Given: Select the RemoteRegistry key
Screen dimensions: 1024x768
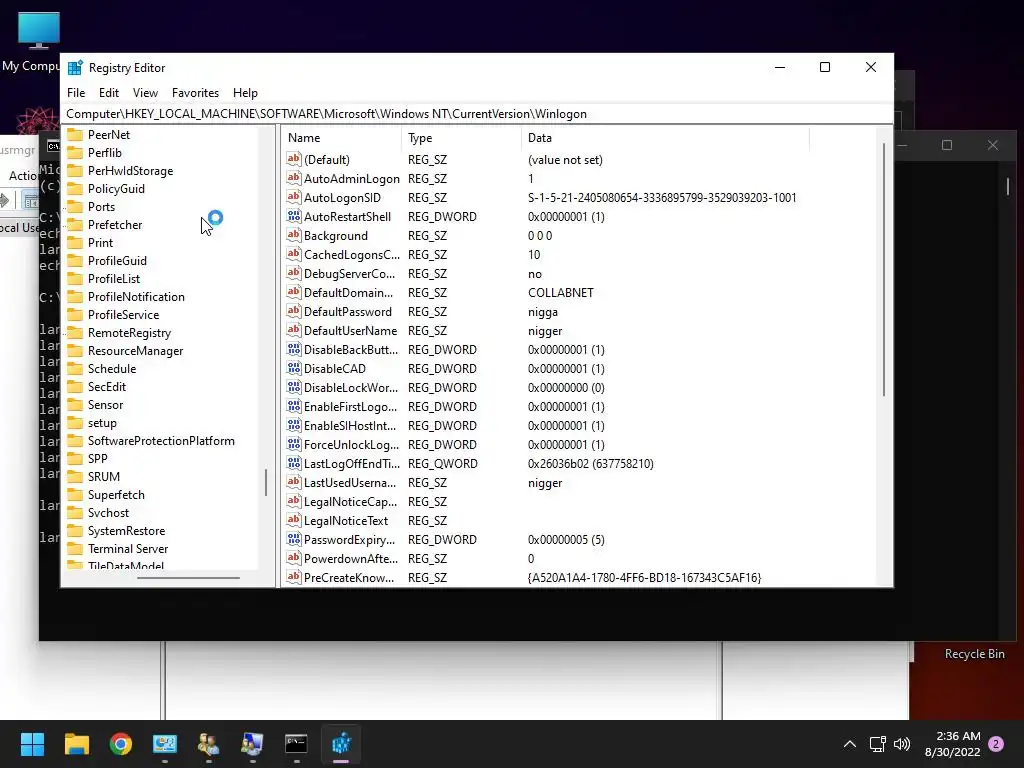Looking at the screenshot, I should click(129, 333).
